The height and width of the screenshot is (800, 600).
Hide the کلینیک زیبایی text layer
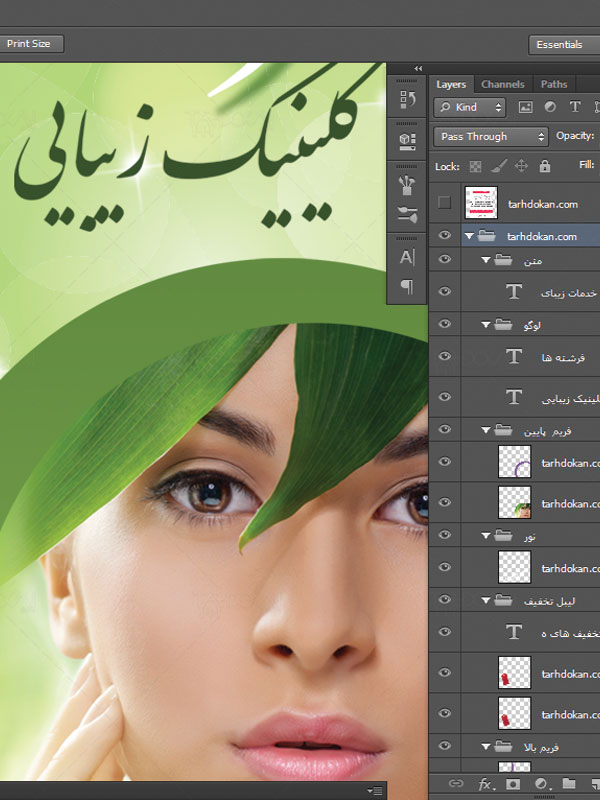point(444,397)
